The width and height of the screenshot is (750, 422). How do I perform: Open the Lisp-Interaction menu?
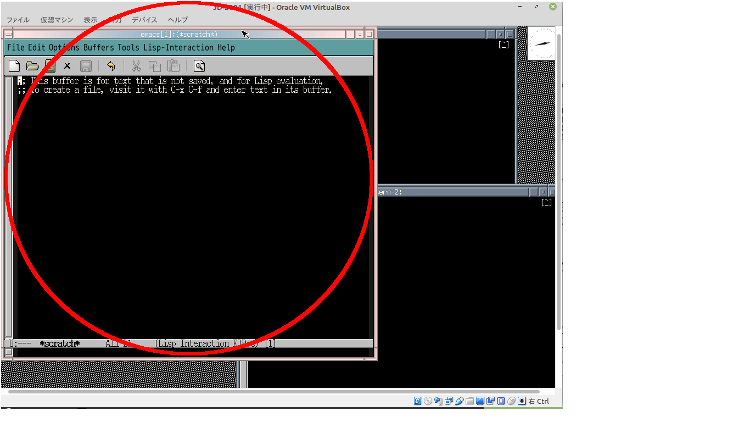point(178,47)
